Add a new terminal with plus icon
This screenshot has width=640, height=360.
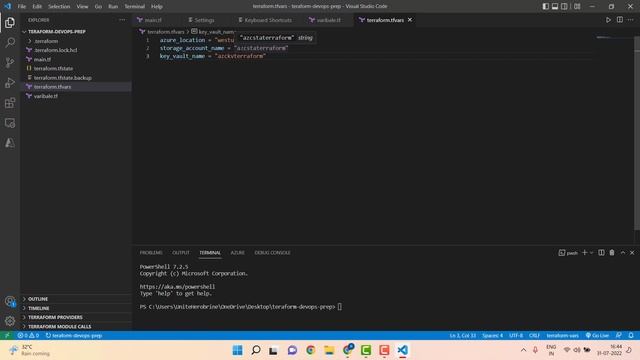click(584, 253)
